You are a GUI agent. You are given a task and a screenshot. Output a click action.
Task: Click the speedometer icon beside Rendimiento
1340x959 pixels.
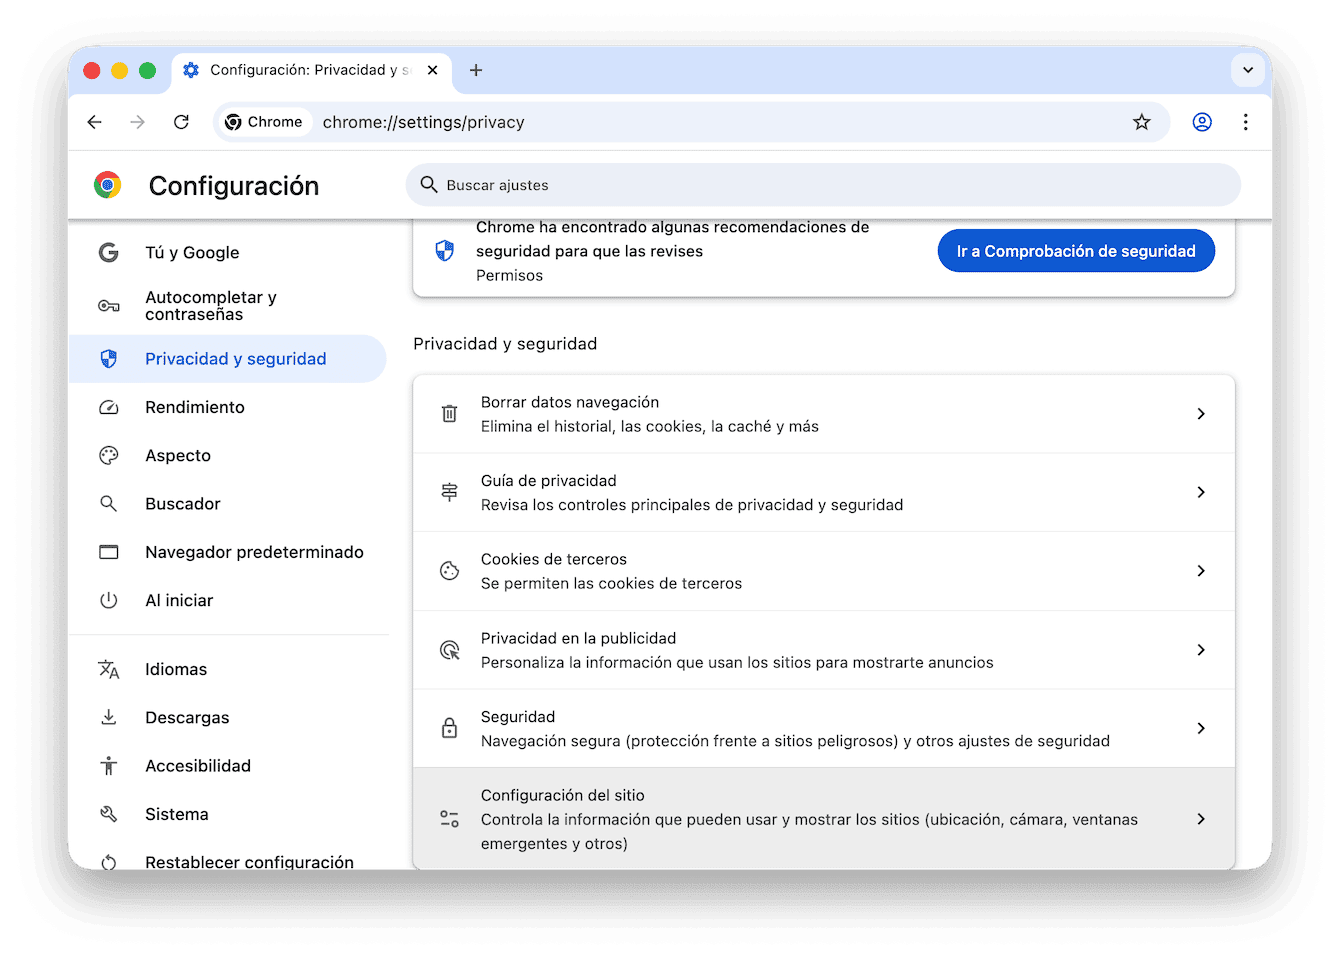[108, 407]
